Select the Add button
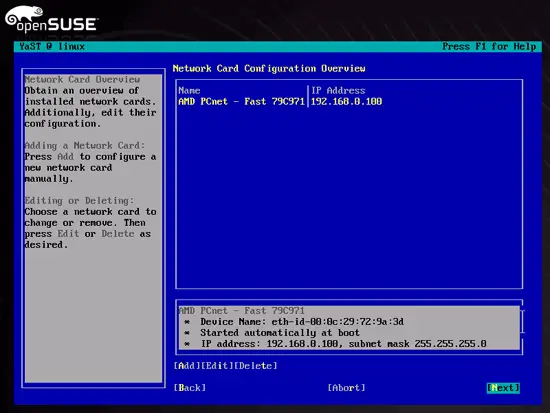 pos(187,366)
